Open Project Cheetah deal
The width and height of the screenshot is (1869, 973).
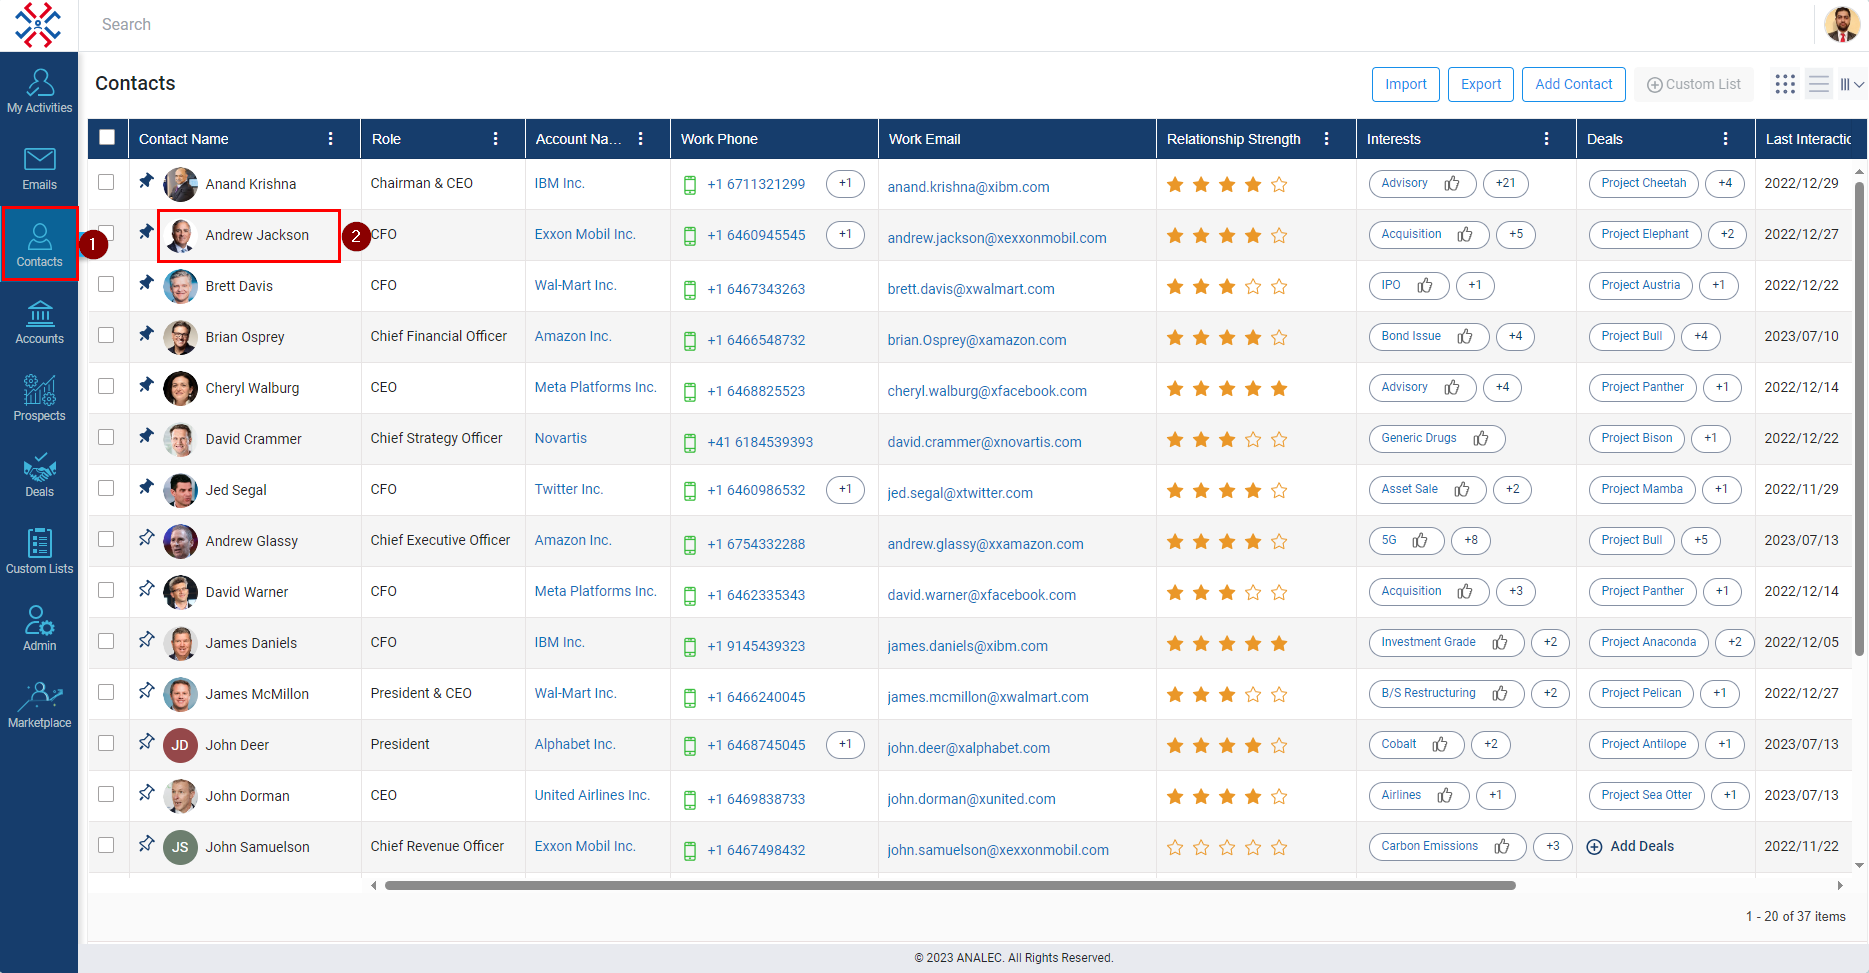pos(1644,183)
